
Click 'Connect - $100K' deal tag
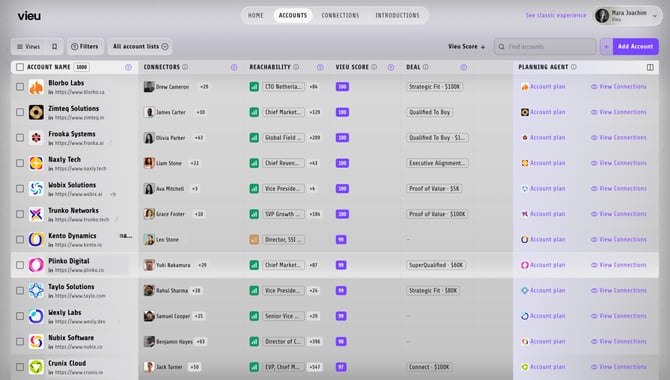tap(429, 367)
